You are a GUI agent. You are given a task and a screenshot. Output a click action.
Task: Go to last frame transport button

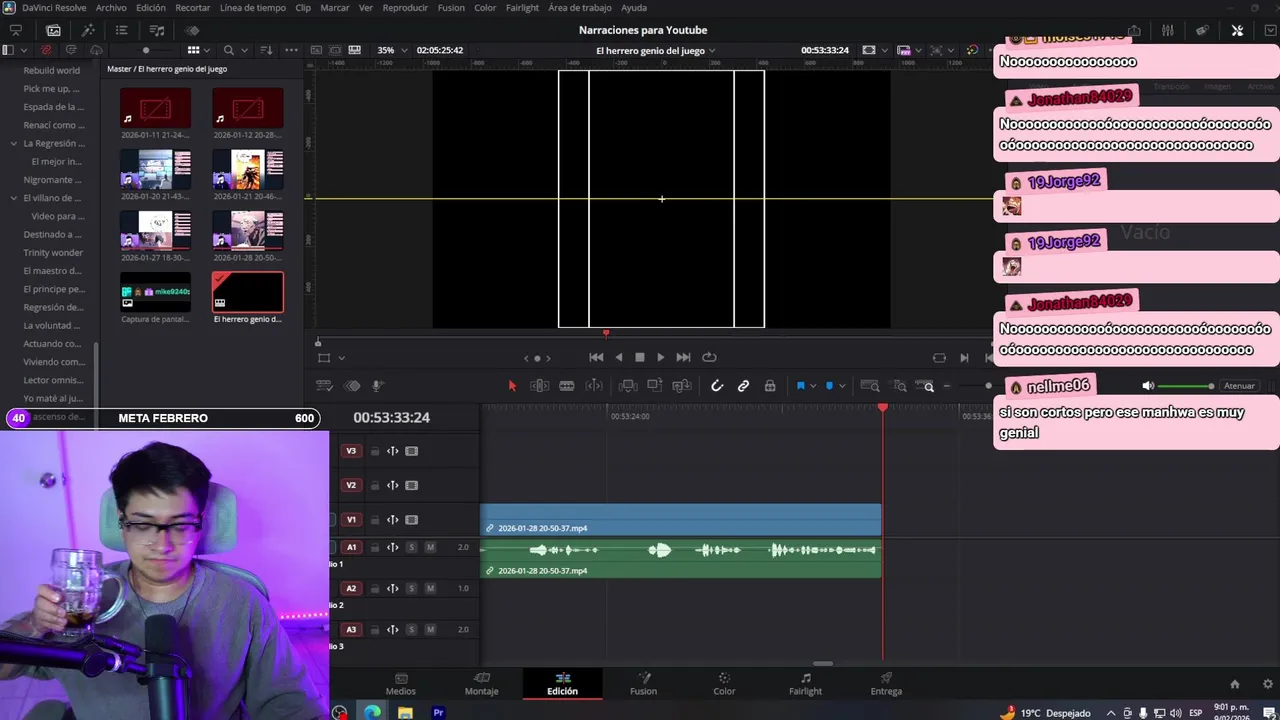[683, 357]
